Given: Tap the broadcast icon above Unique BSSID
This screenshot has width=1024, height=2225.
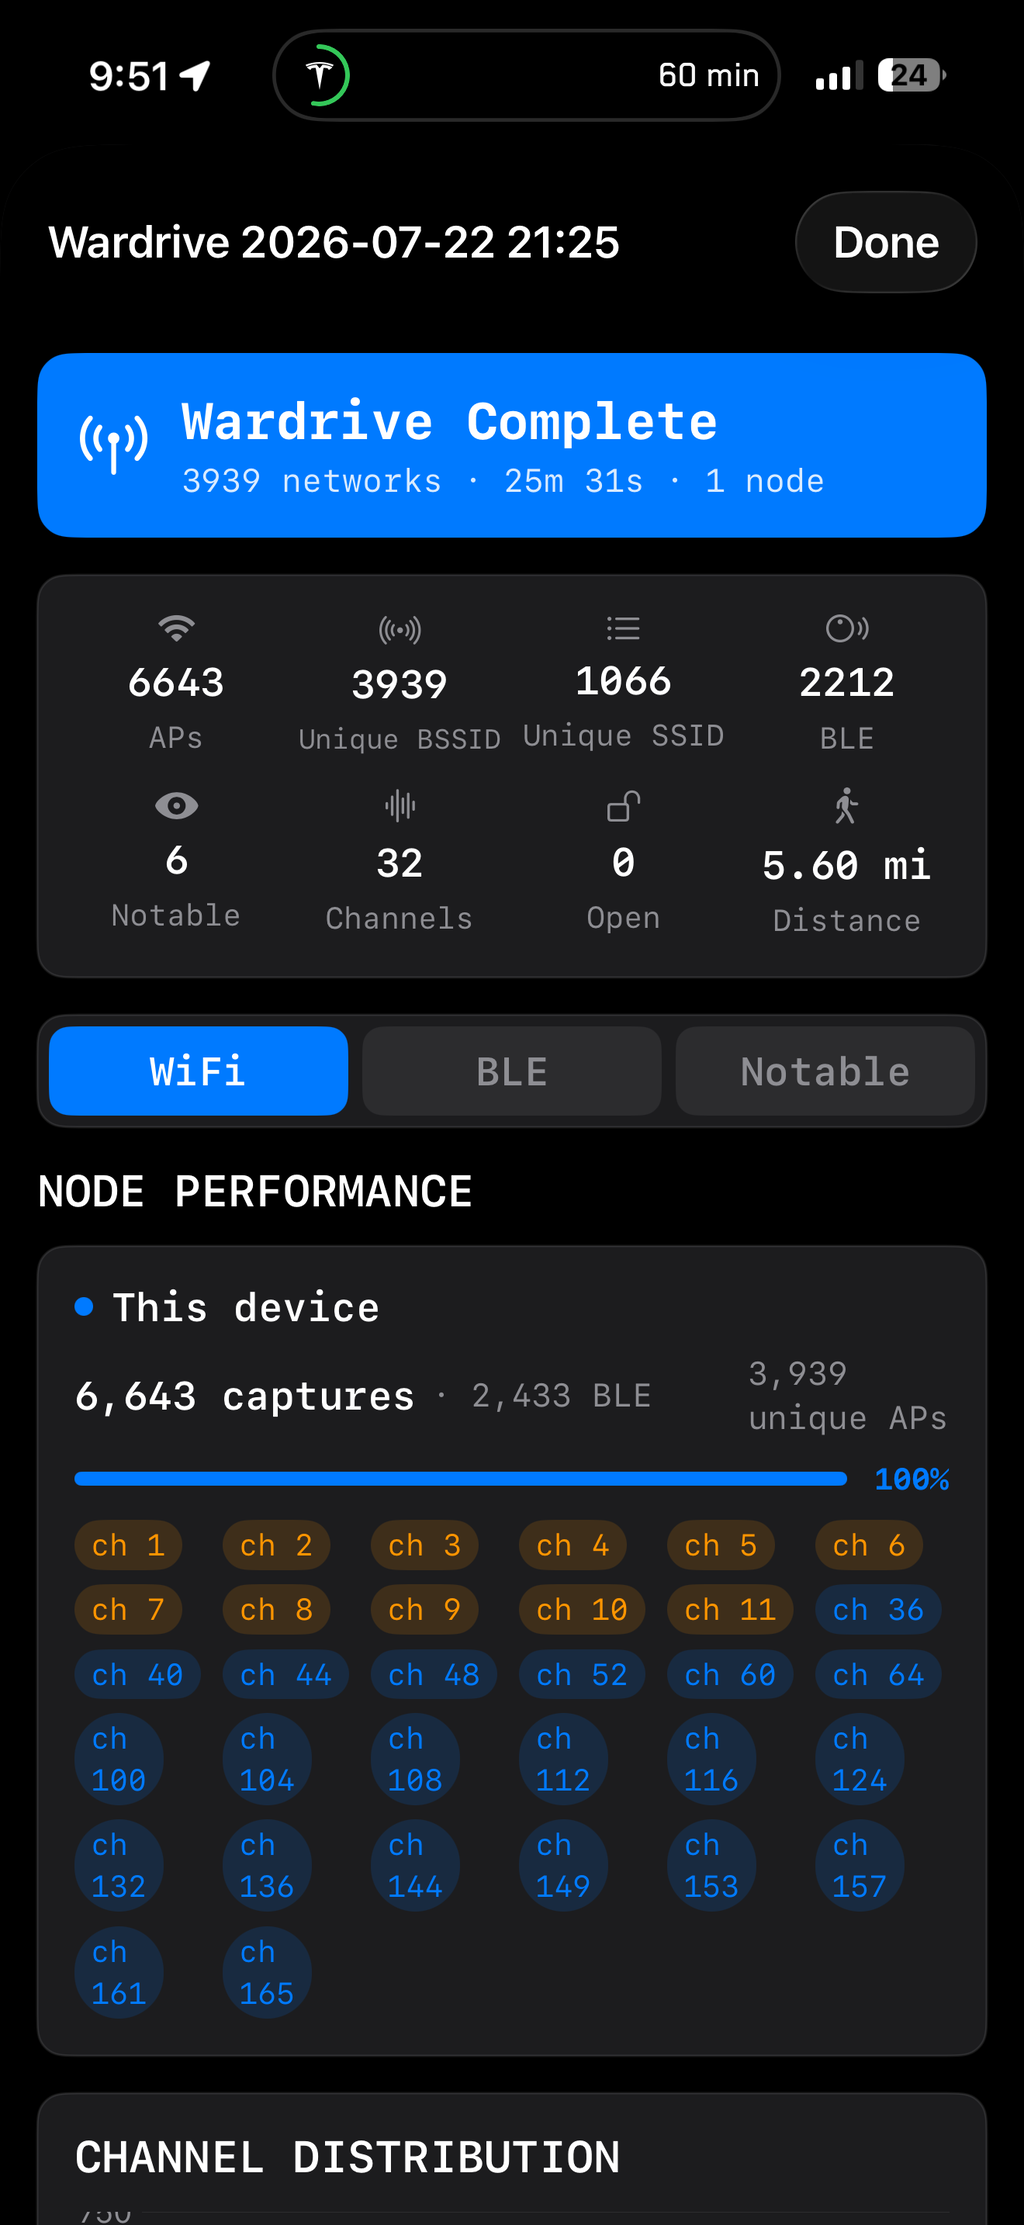Looking at the screenshot, I should click(400, 630).
